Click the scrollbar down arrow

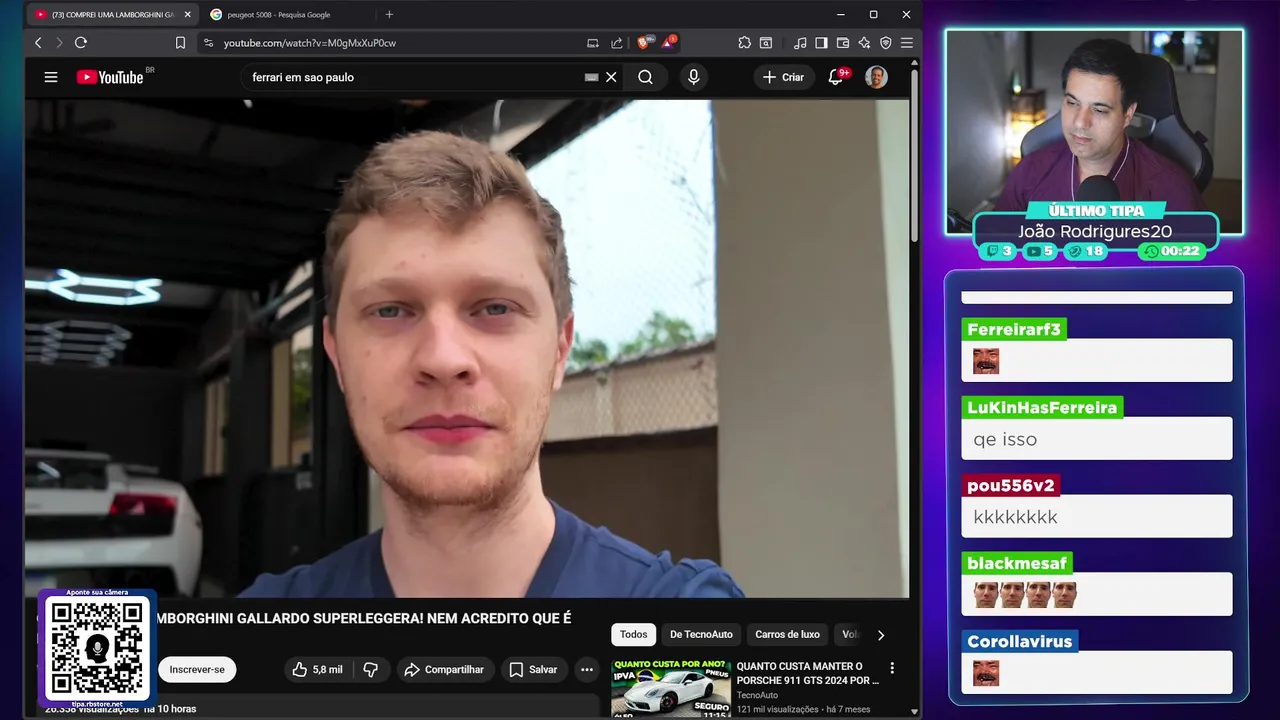pyautogui.click(x=914, y=711)
